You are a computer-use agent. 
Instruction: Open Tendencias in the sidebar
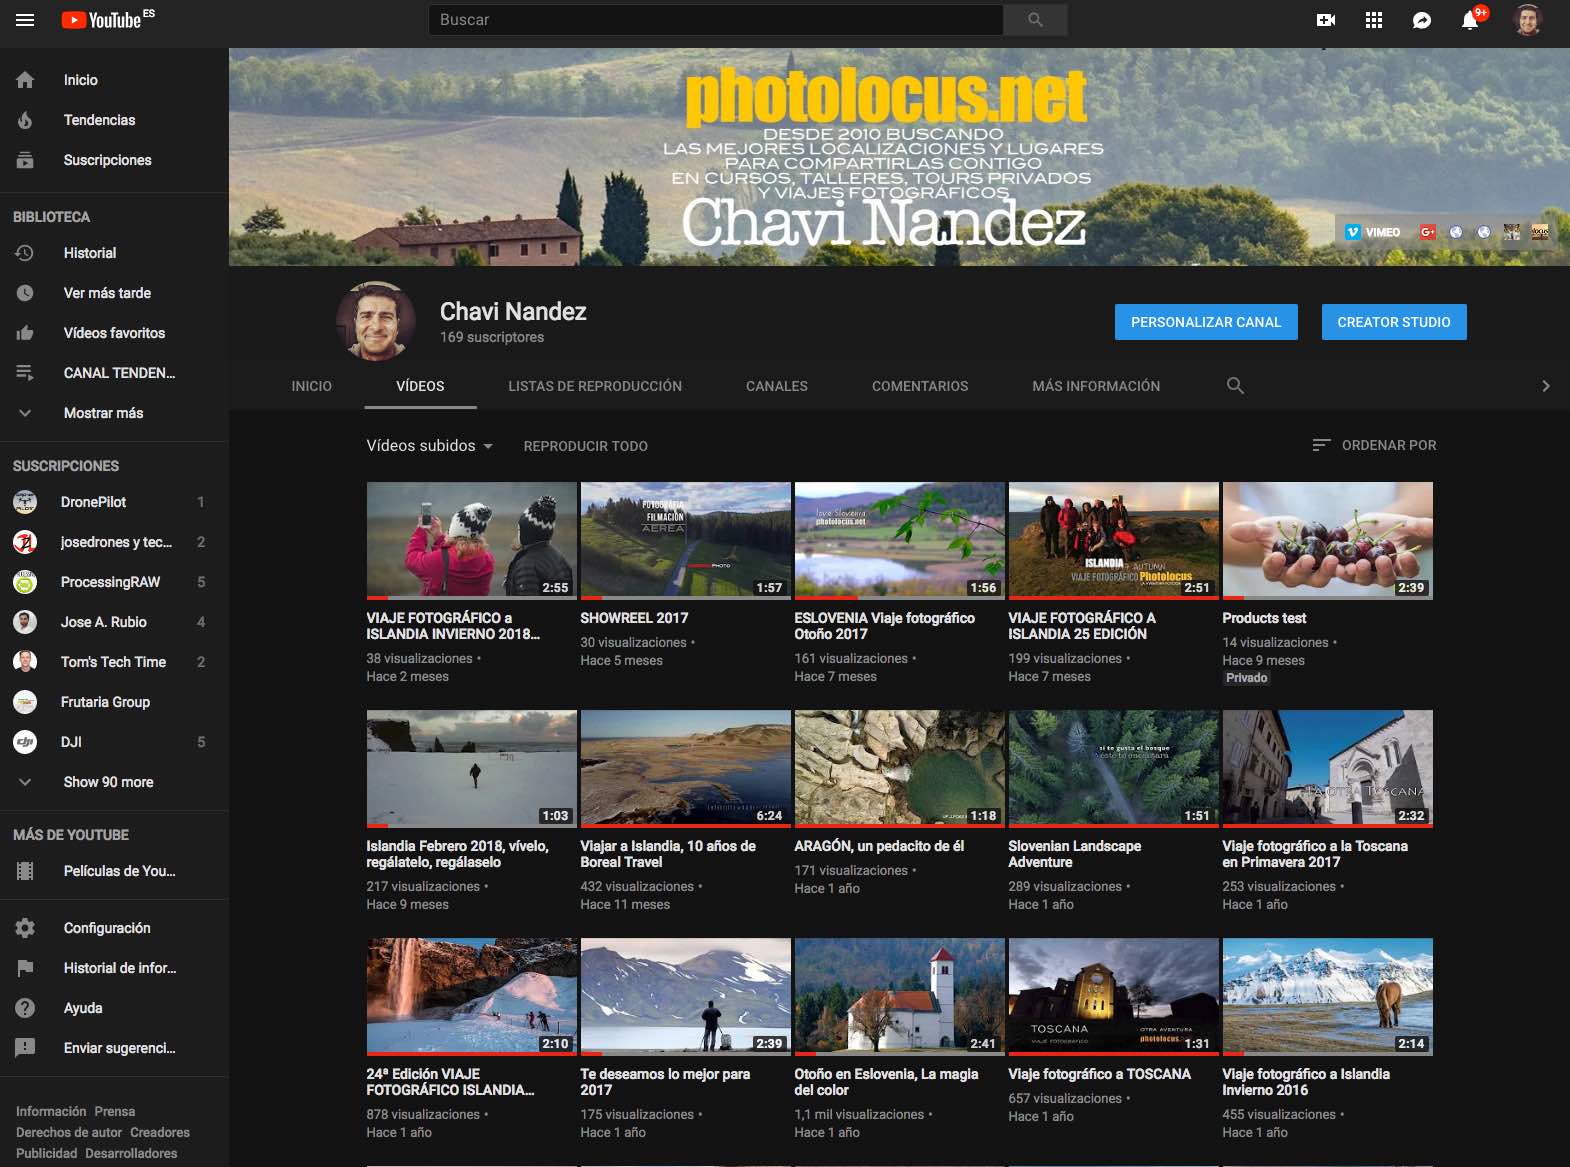[114, 120]
